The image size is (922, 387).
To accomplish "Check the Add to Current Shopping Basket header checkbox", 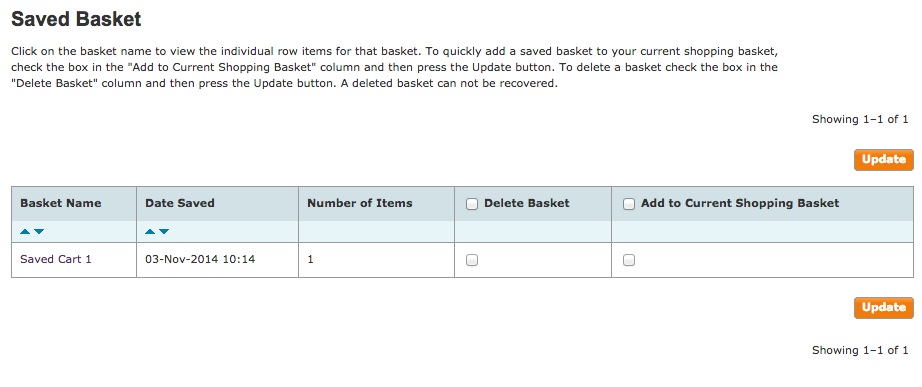I will pyautogui.click(x=629, y=204).
